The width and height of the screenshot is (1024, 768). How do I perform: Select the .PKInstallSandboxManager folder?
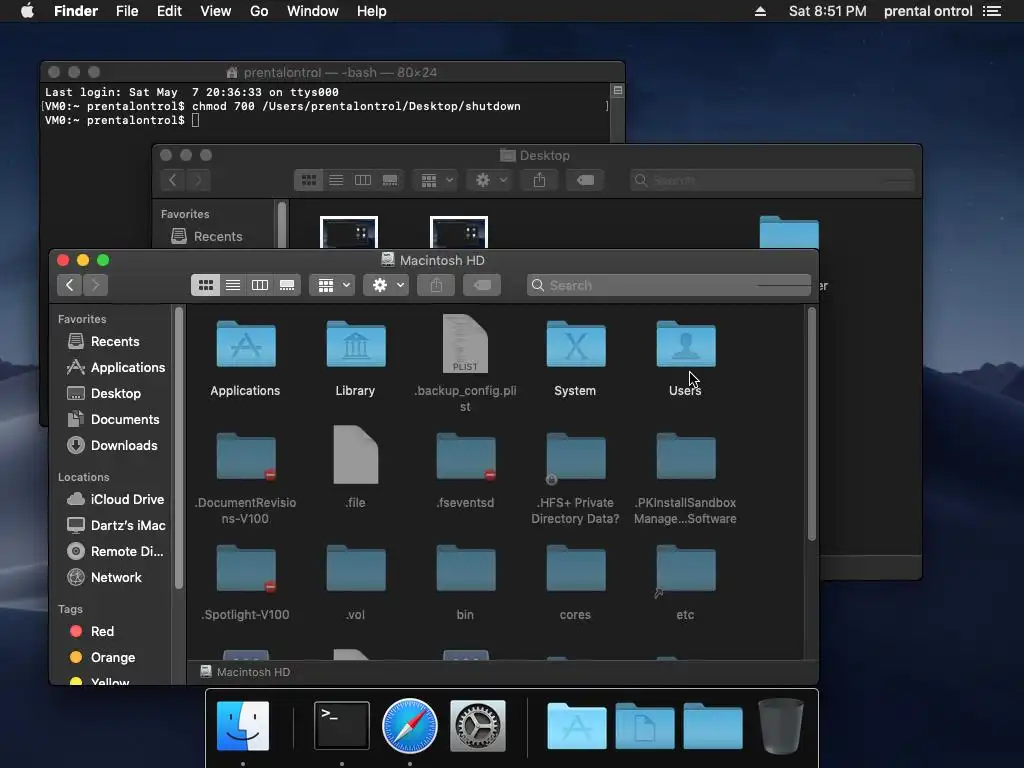click(686, 456)
